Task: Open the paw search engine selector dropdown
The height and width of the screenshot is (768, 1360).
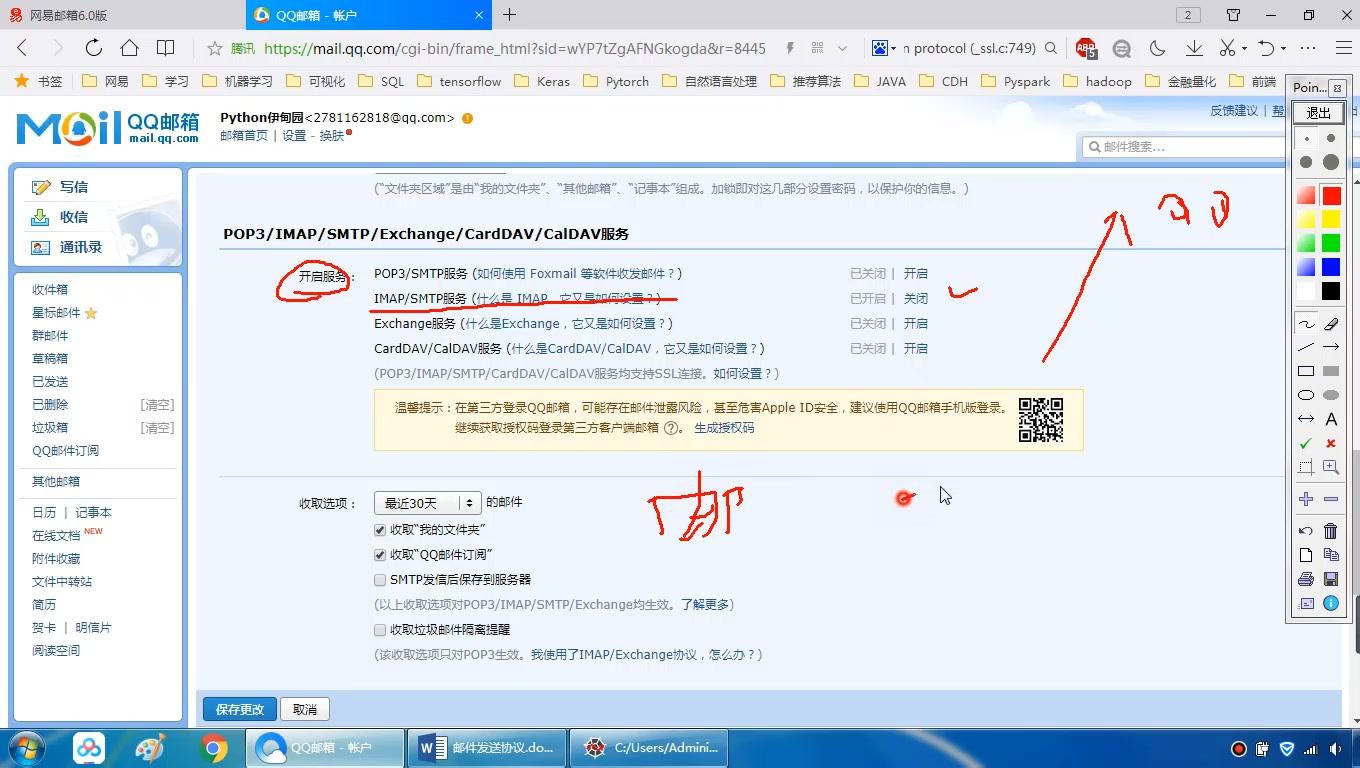Action: [883, 48]
